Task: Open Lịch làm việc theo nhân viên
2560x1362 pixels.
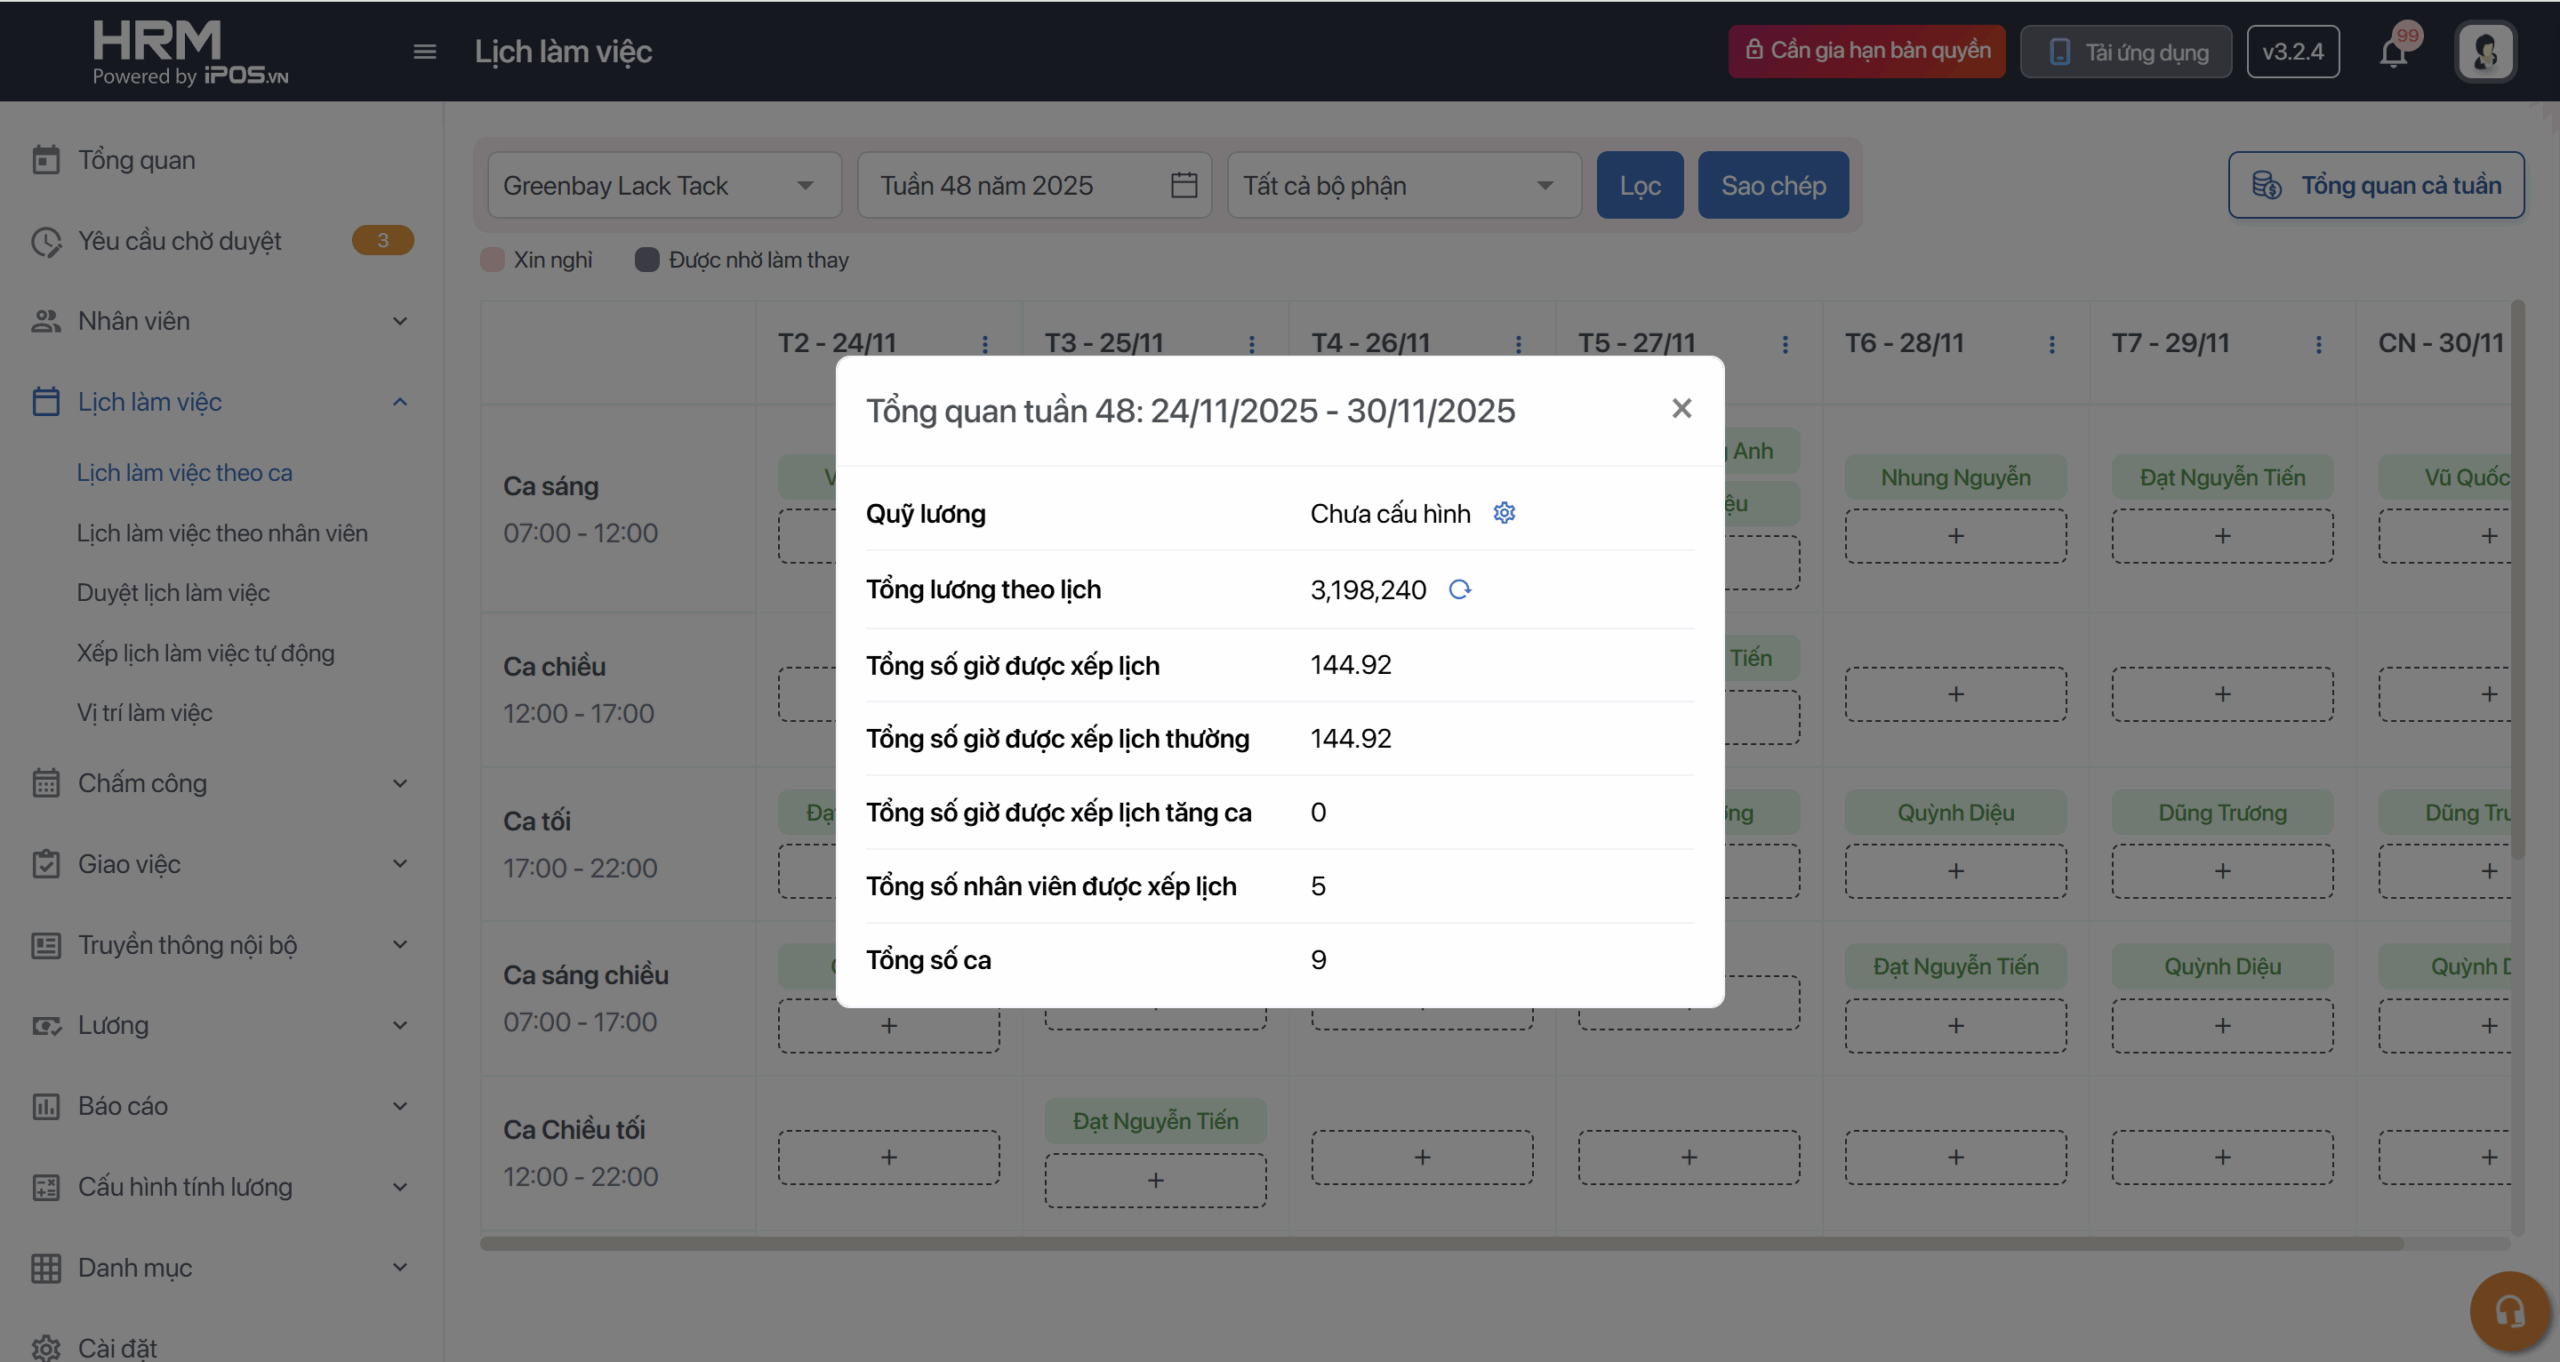Action: (x=222, y=533)
